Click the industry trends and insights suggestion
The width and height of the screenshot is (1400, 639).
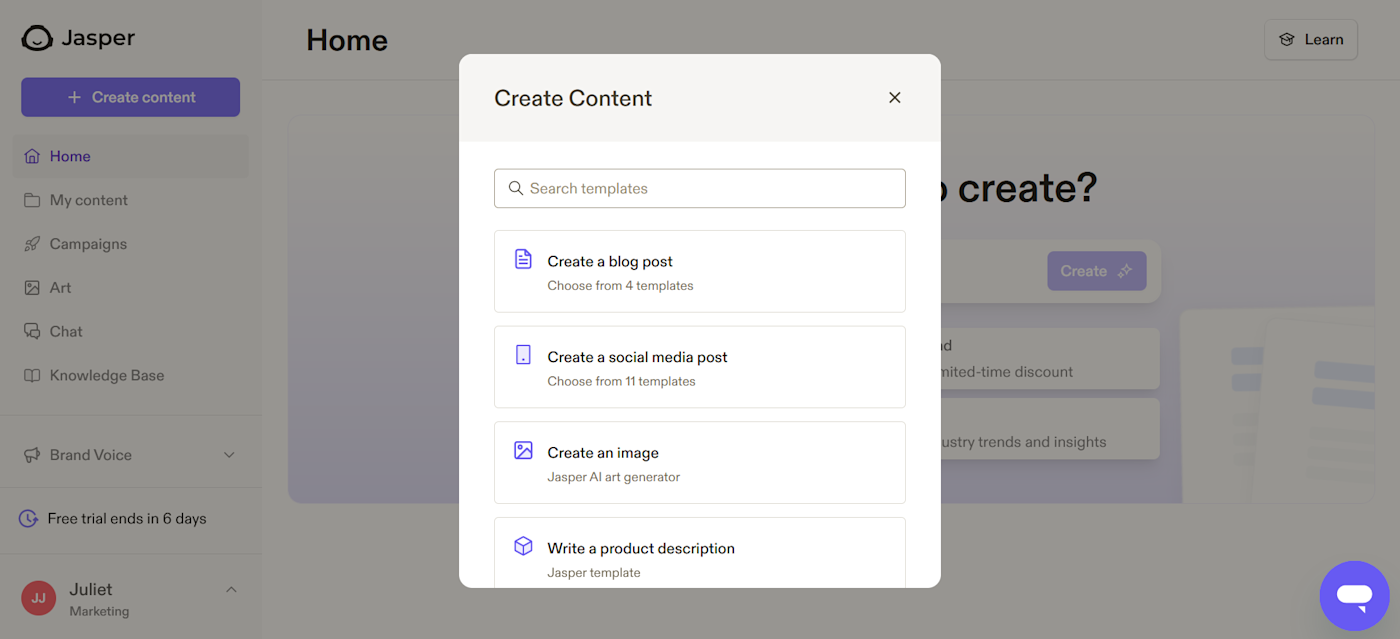(1050, 429)
